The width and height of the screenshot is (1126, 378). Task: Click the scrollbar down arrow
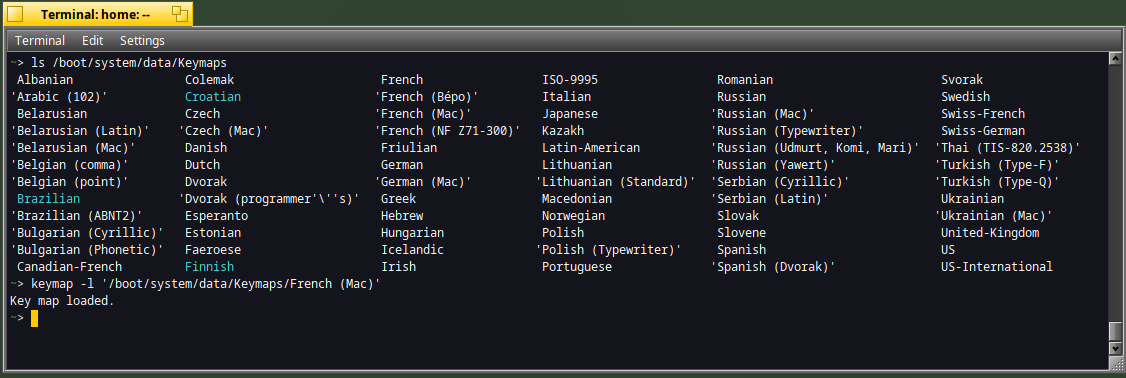(x=1115, y=349)
